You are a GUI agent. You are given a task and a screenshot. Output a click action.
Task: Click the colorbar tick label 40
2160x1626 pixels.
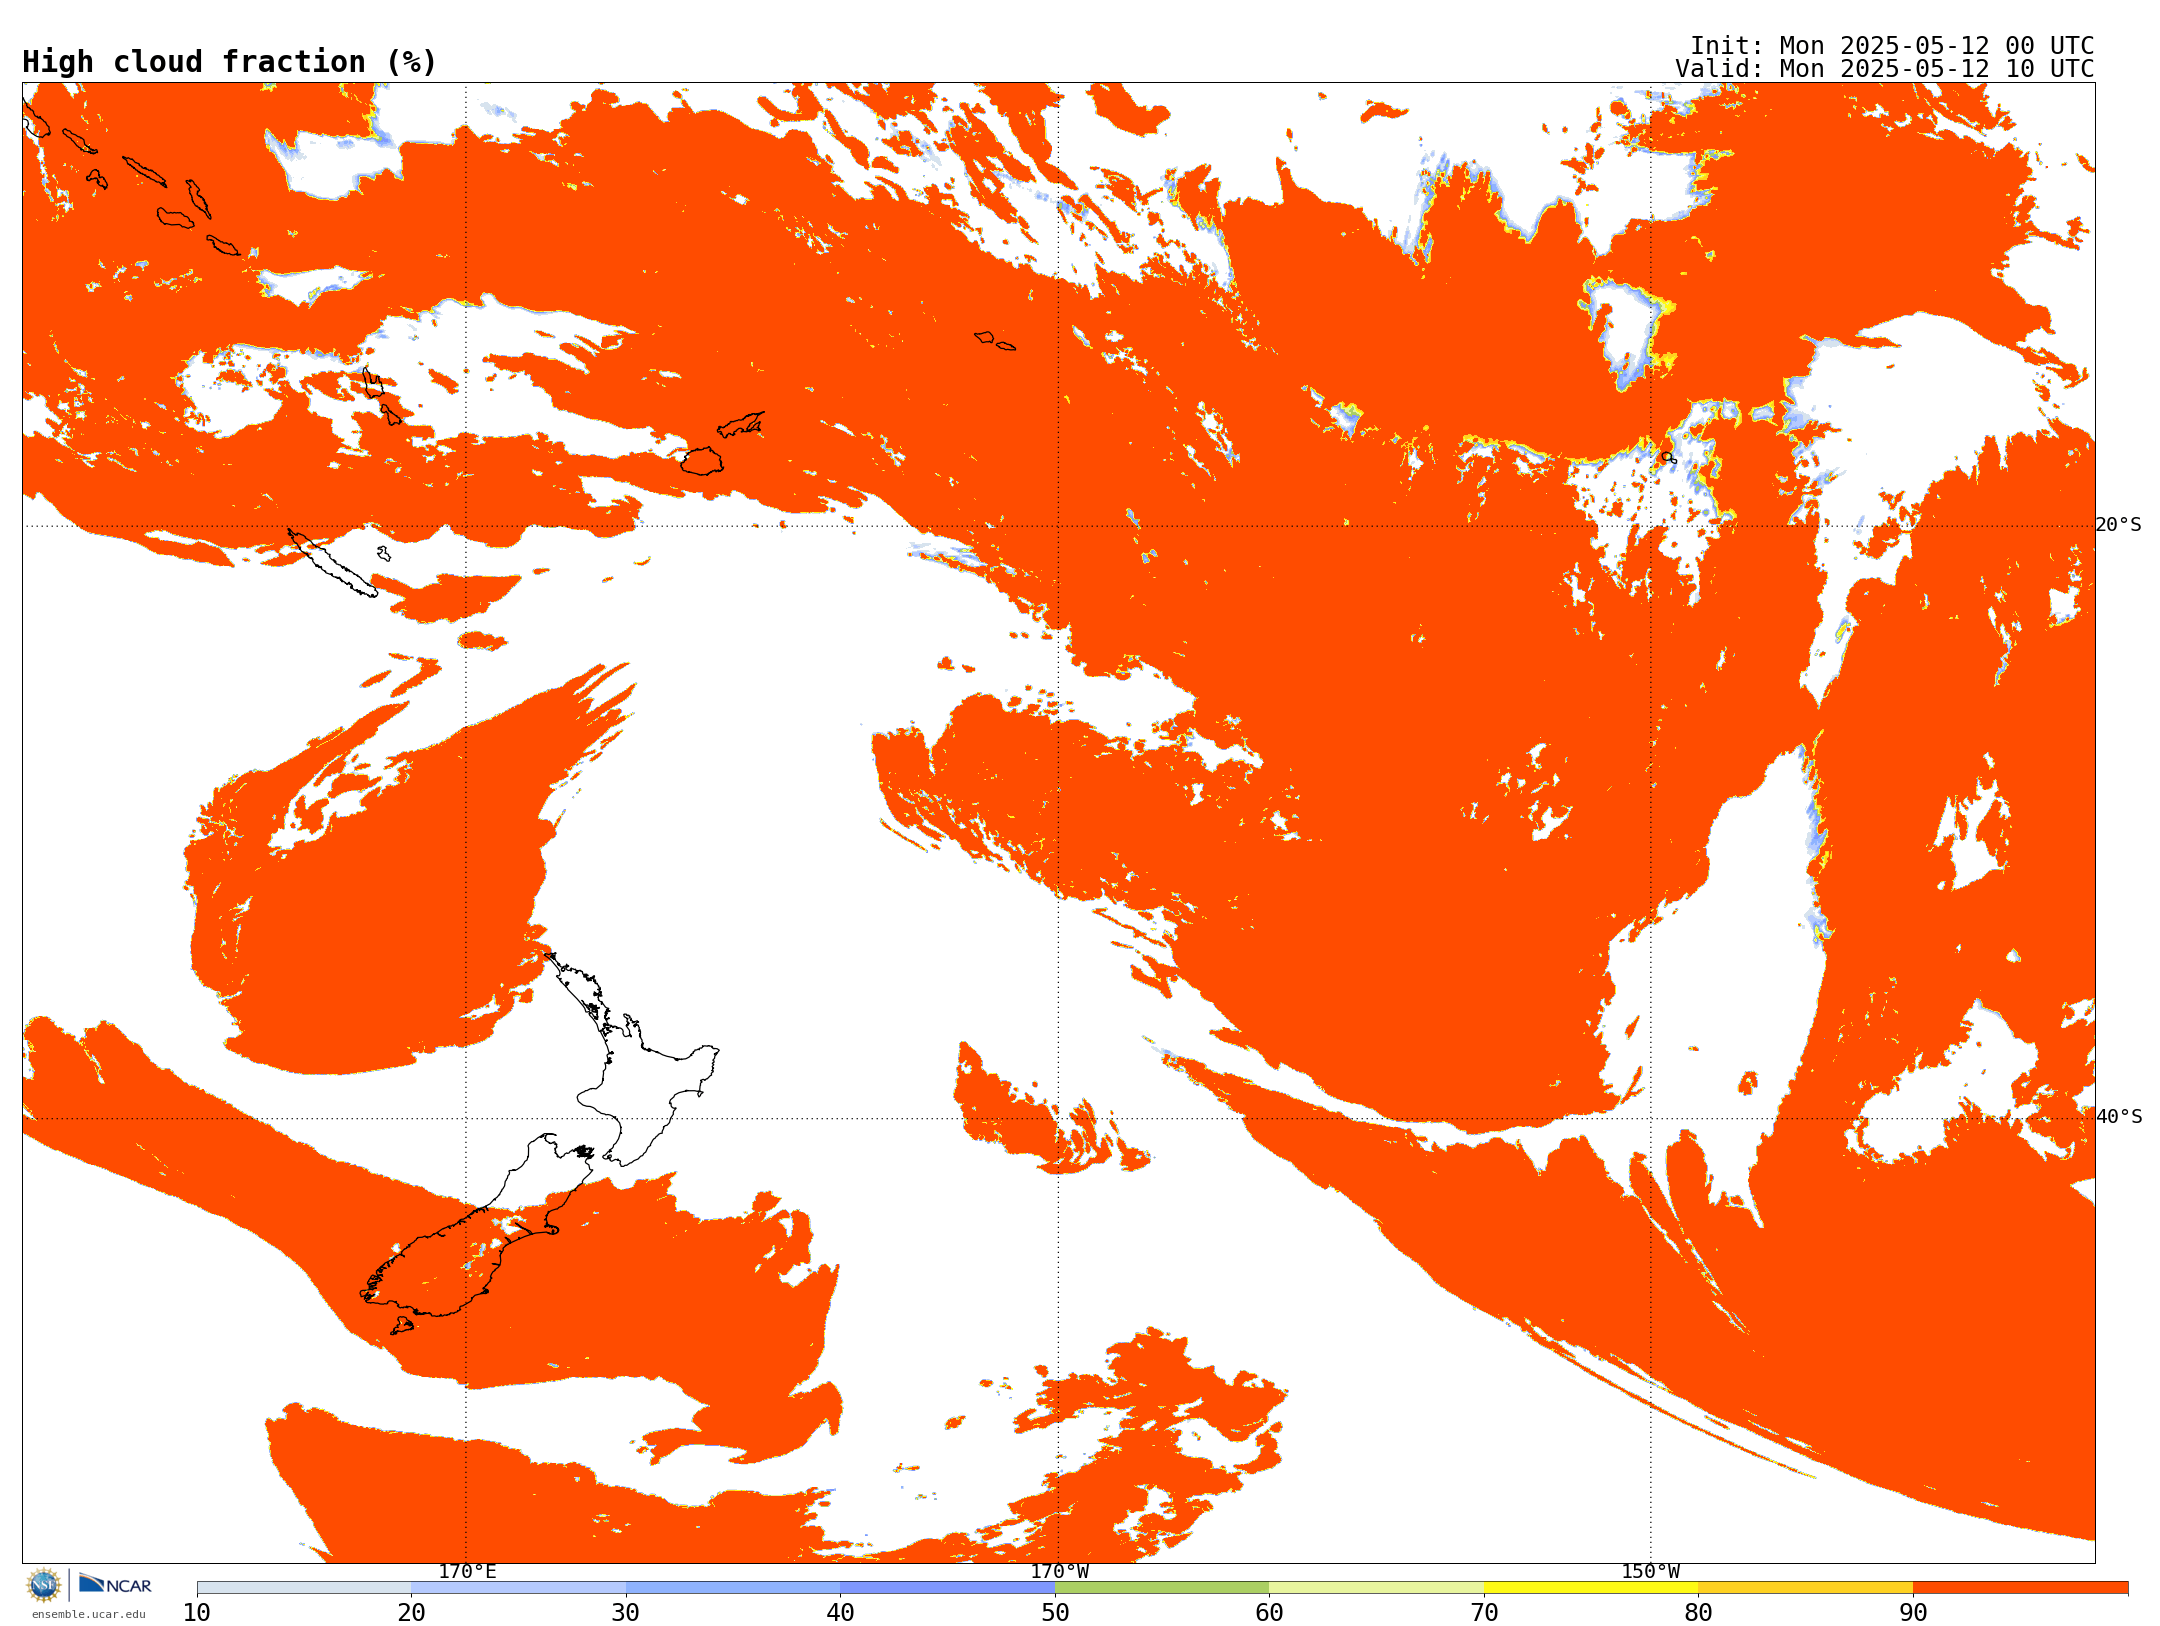point(841,1613)
